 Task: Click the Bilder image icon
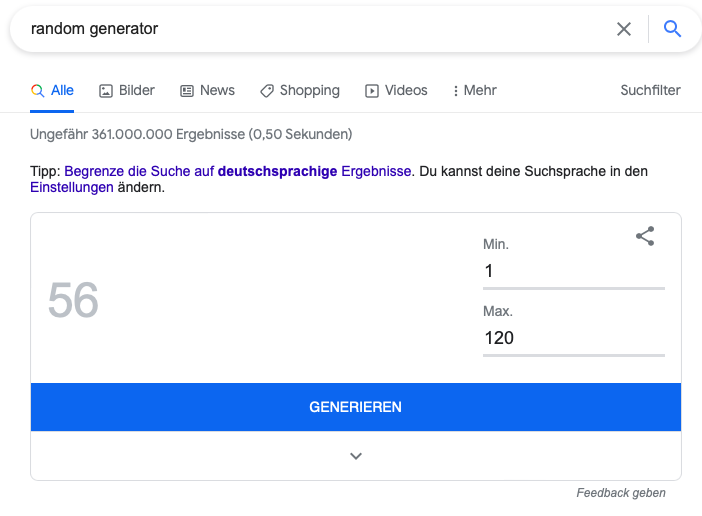tap(106, 91)
